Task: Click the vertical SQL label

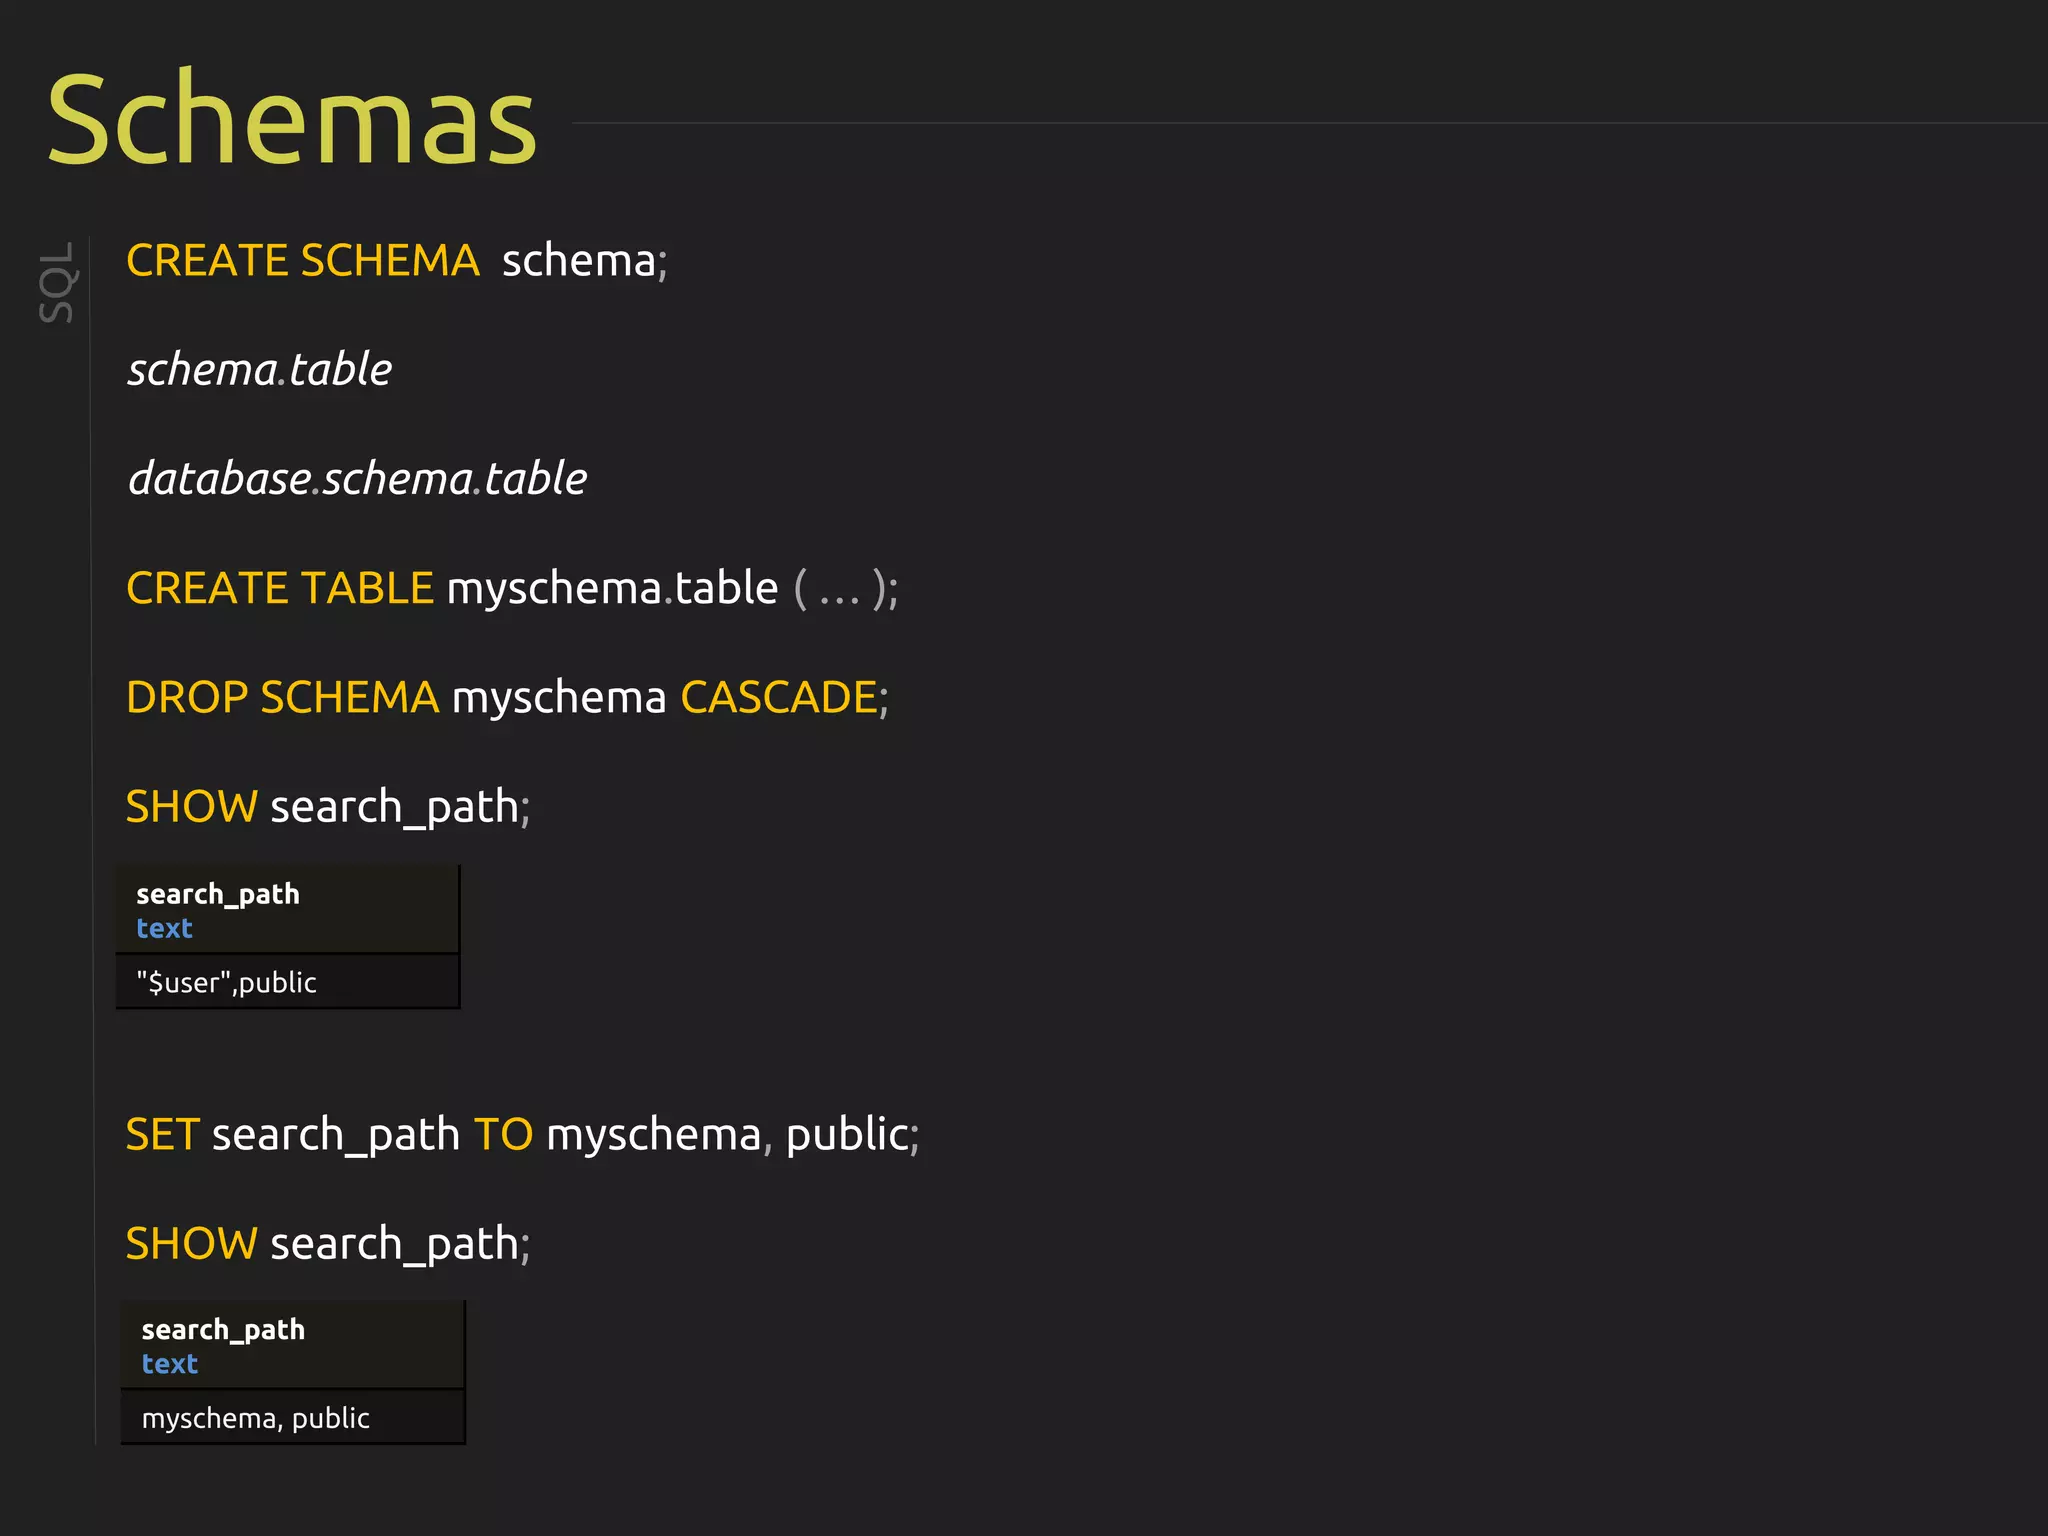Action: [x=58, y=282]
